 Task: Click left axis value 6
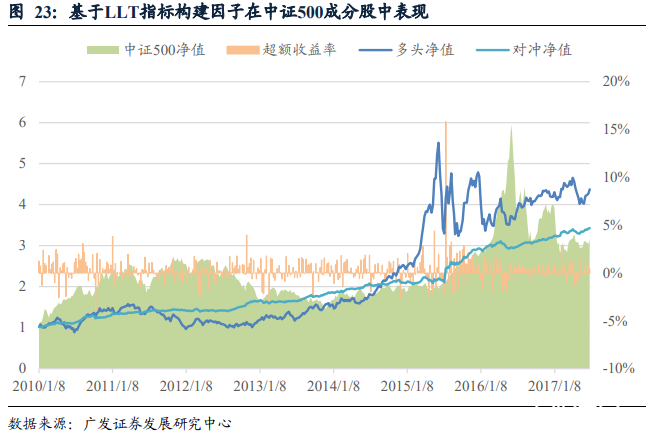pos(22,122)
